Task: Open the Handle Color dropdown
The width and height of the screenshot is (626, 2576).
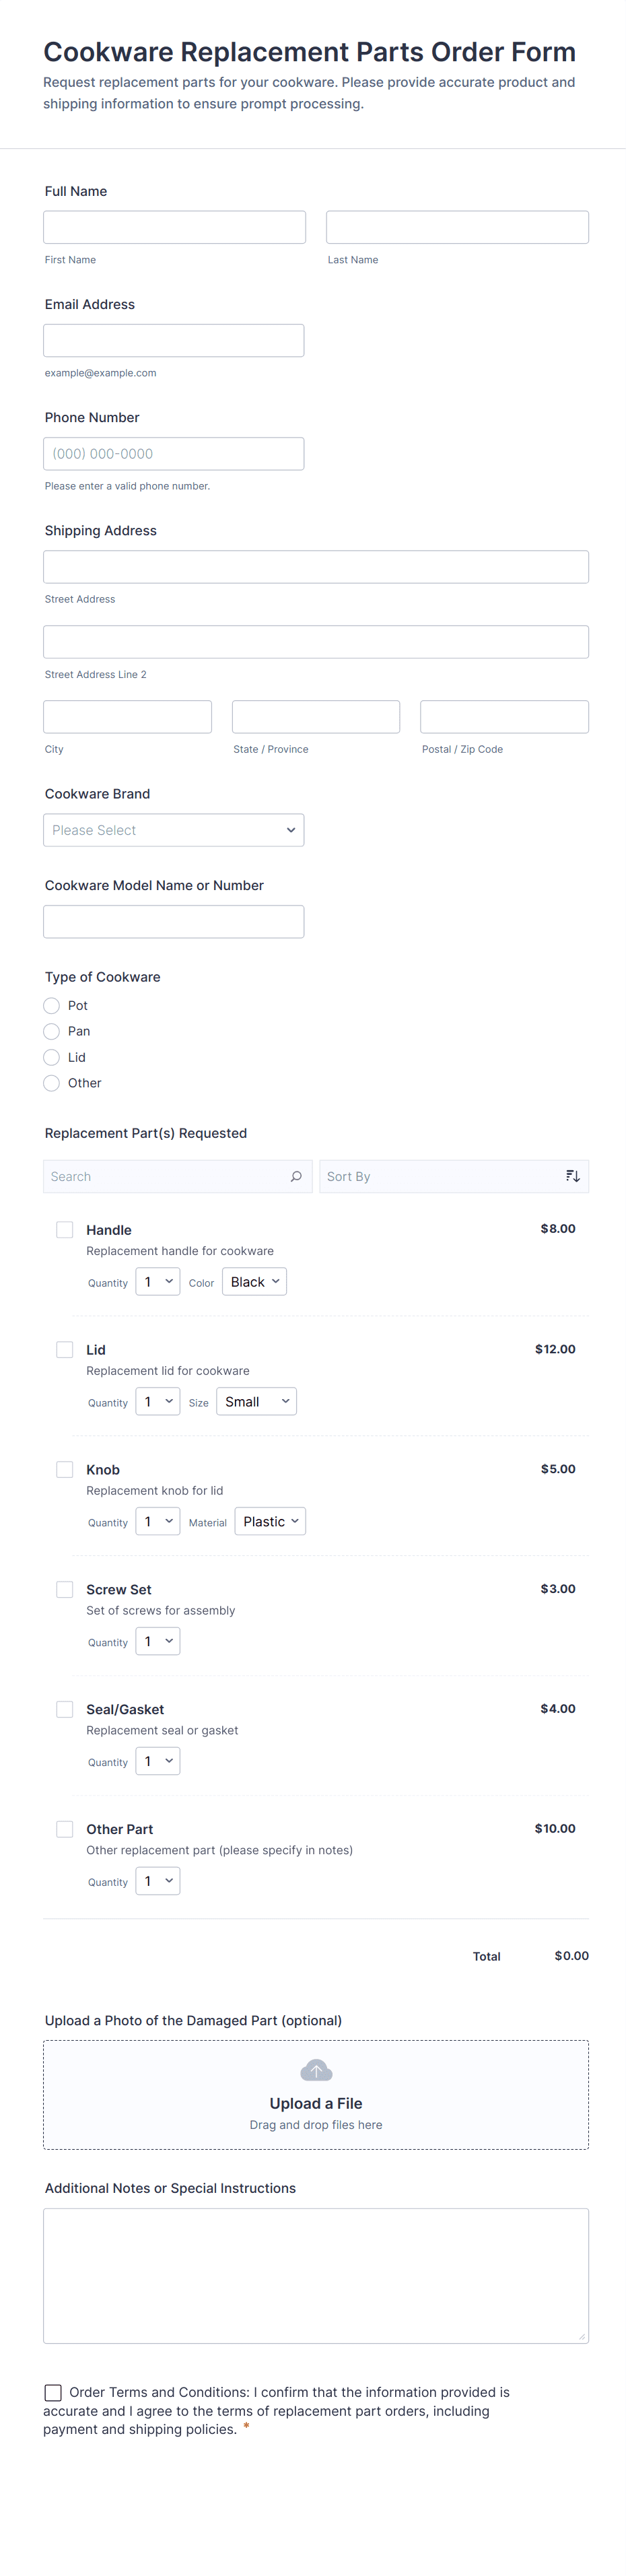Action: click(255, 1282)
